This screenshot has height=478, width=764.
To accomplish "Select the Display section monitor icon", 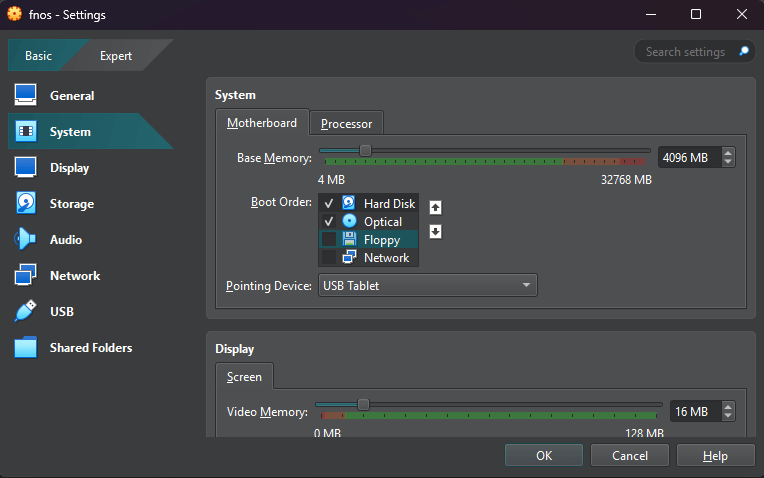I will (x=25, y=168).
